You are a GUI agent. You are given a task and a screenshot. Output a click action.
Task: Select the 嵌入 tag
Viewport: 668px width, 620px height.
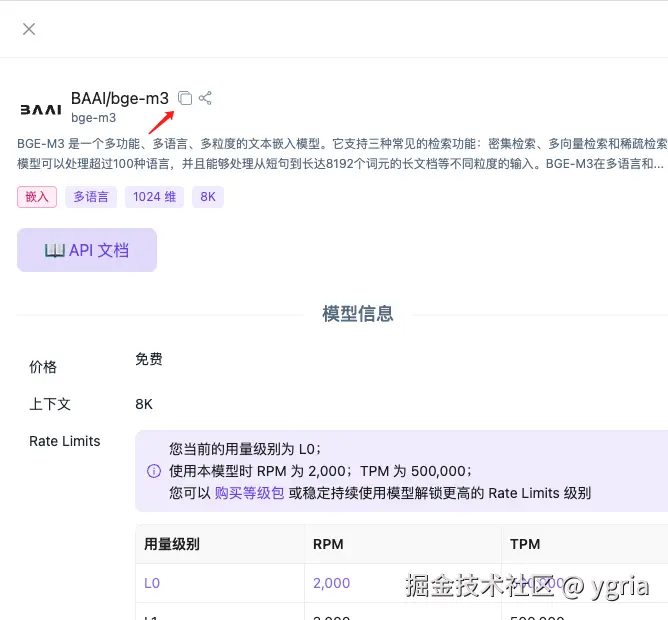[37, 197]
